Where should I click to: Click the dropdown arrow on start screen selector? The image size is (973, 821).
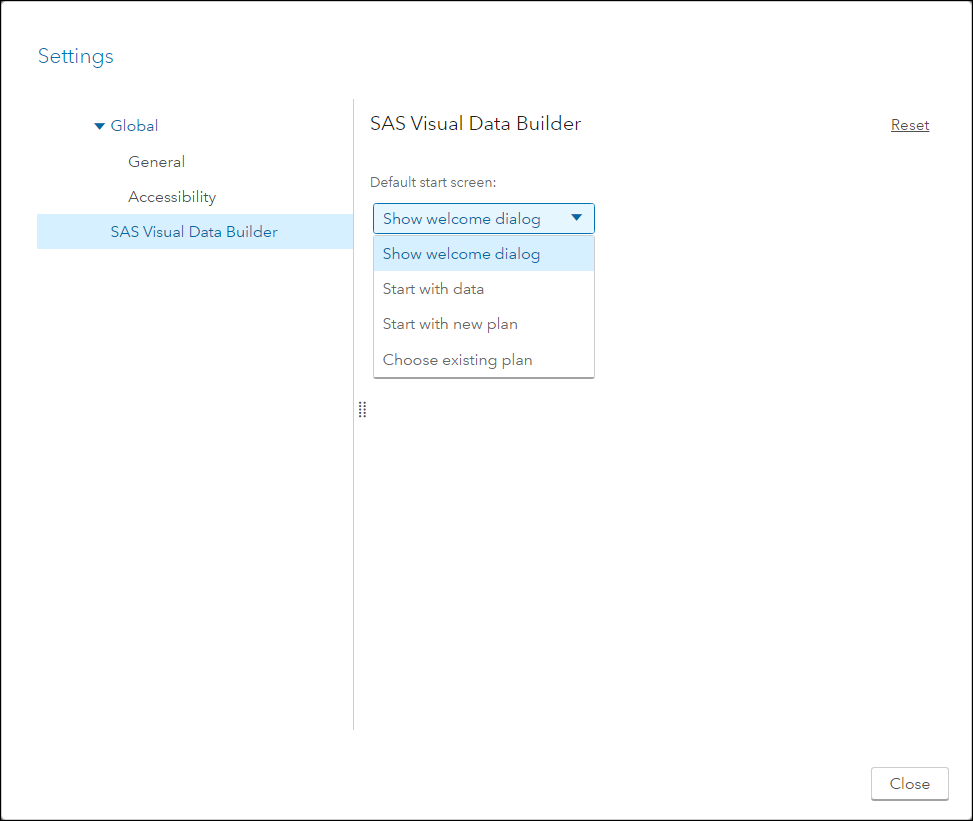click(576, 218)
